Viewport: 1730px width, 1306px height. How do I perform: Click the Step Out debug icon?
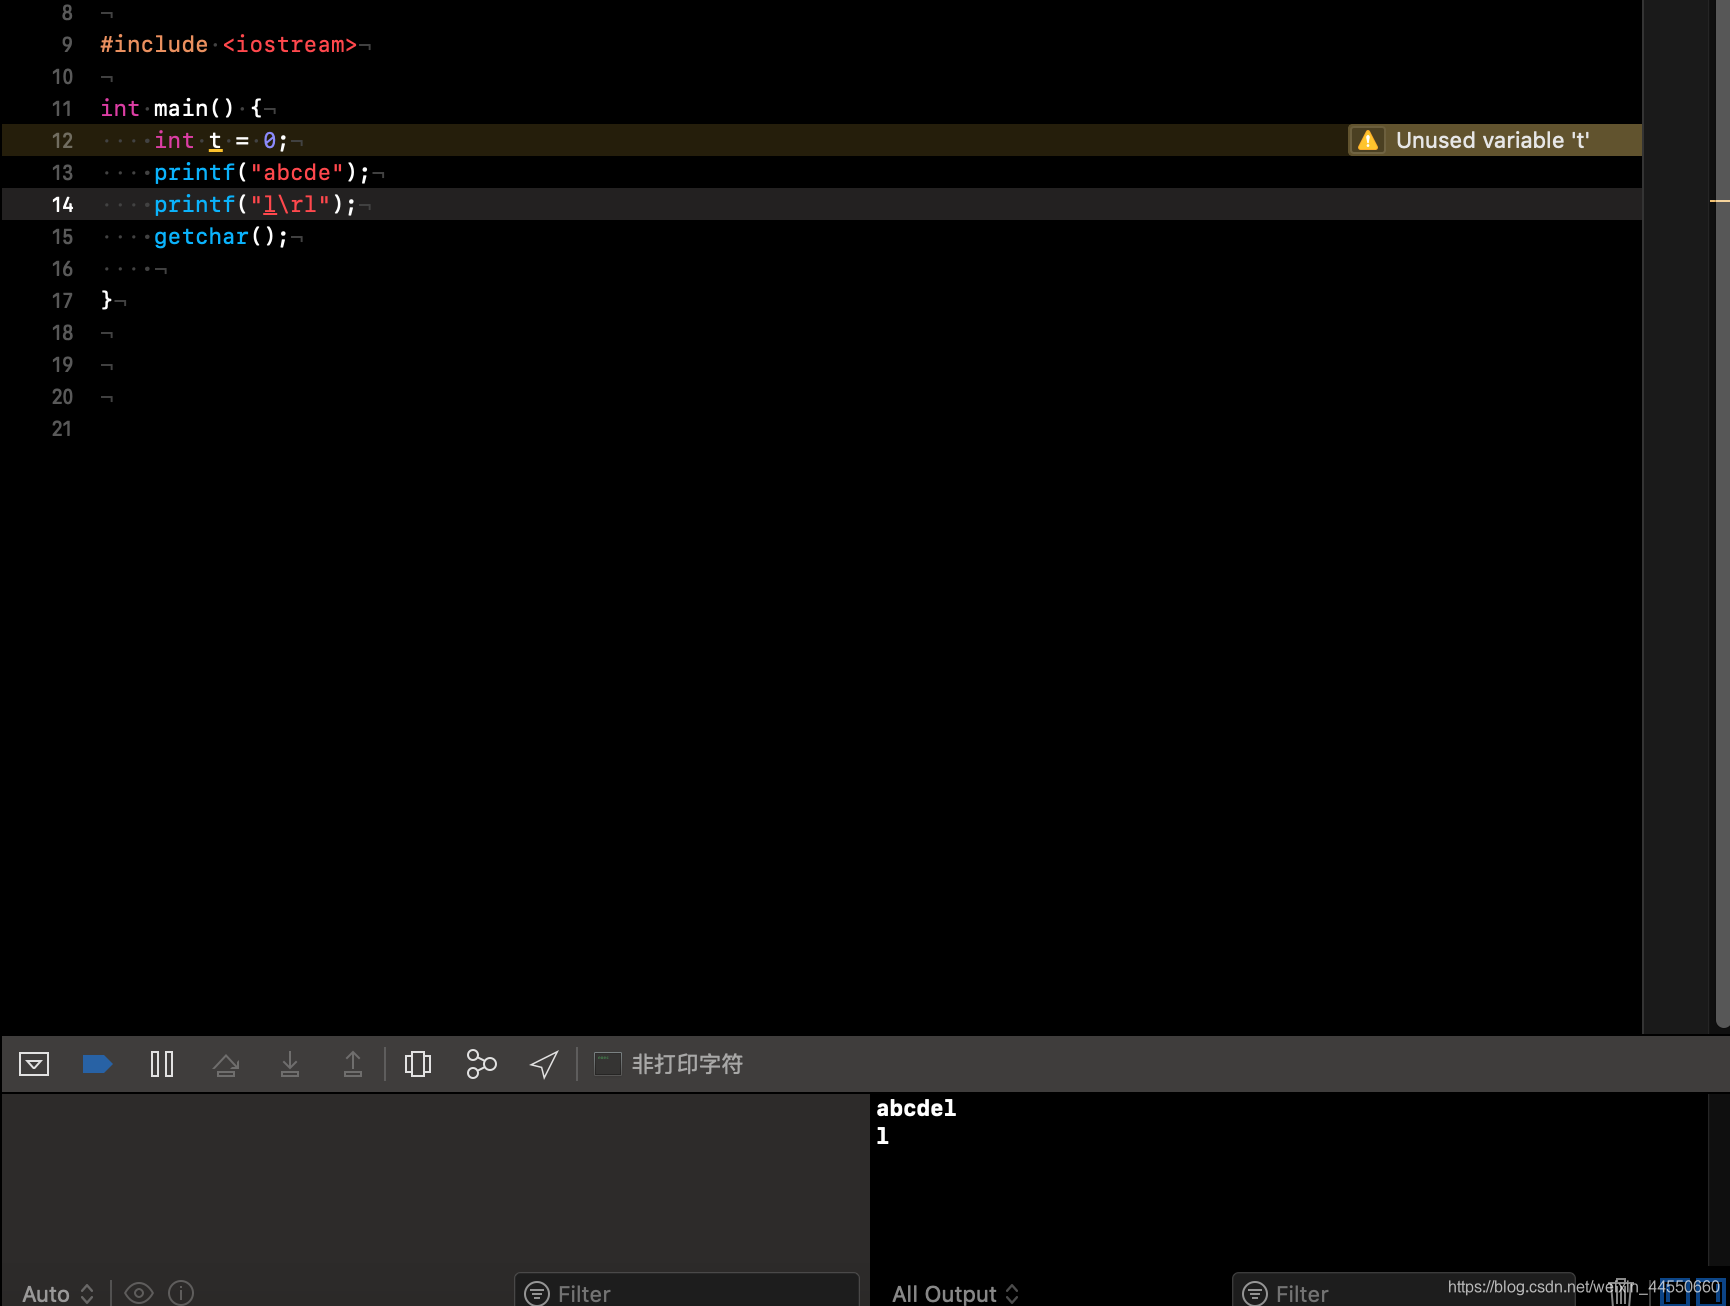click(x=353, y=1064)
